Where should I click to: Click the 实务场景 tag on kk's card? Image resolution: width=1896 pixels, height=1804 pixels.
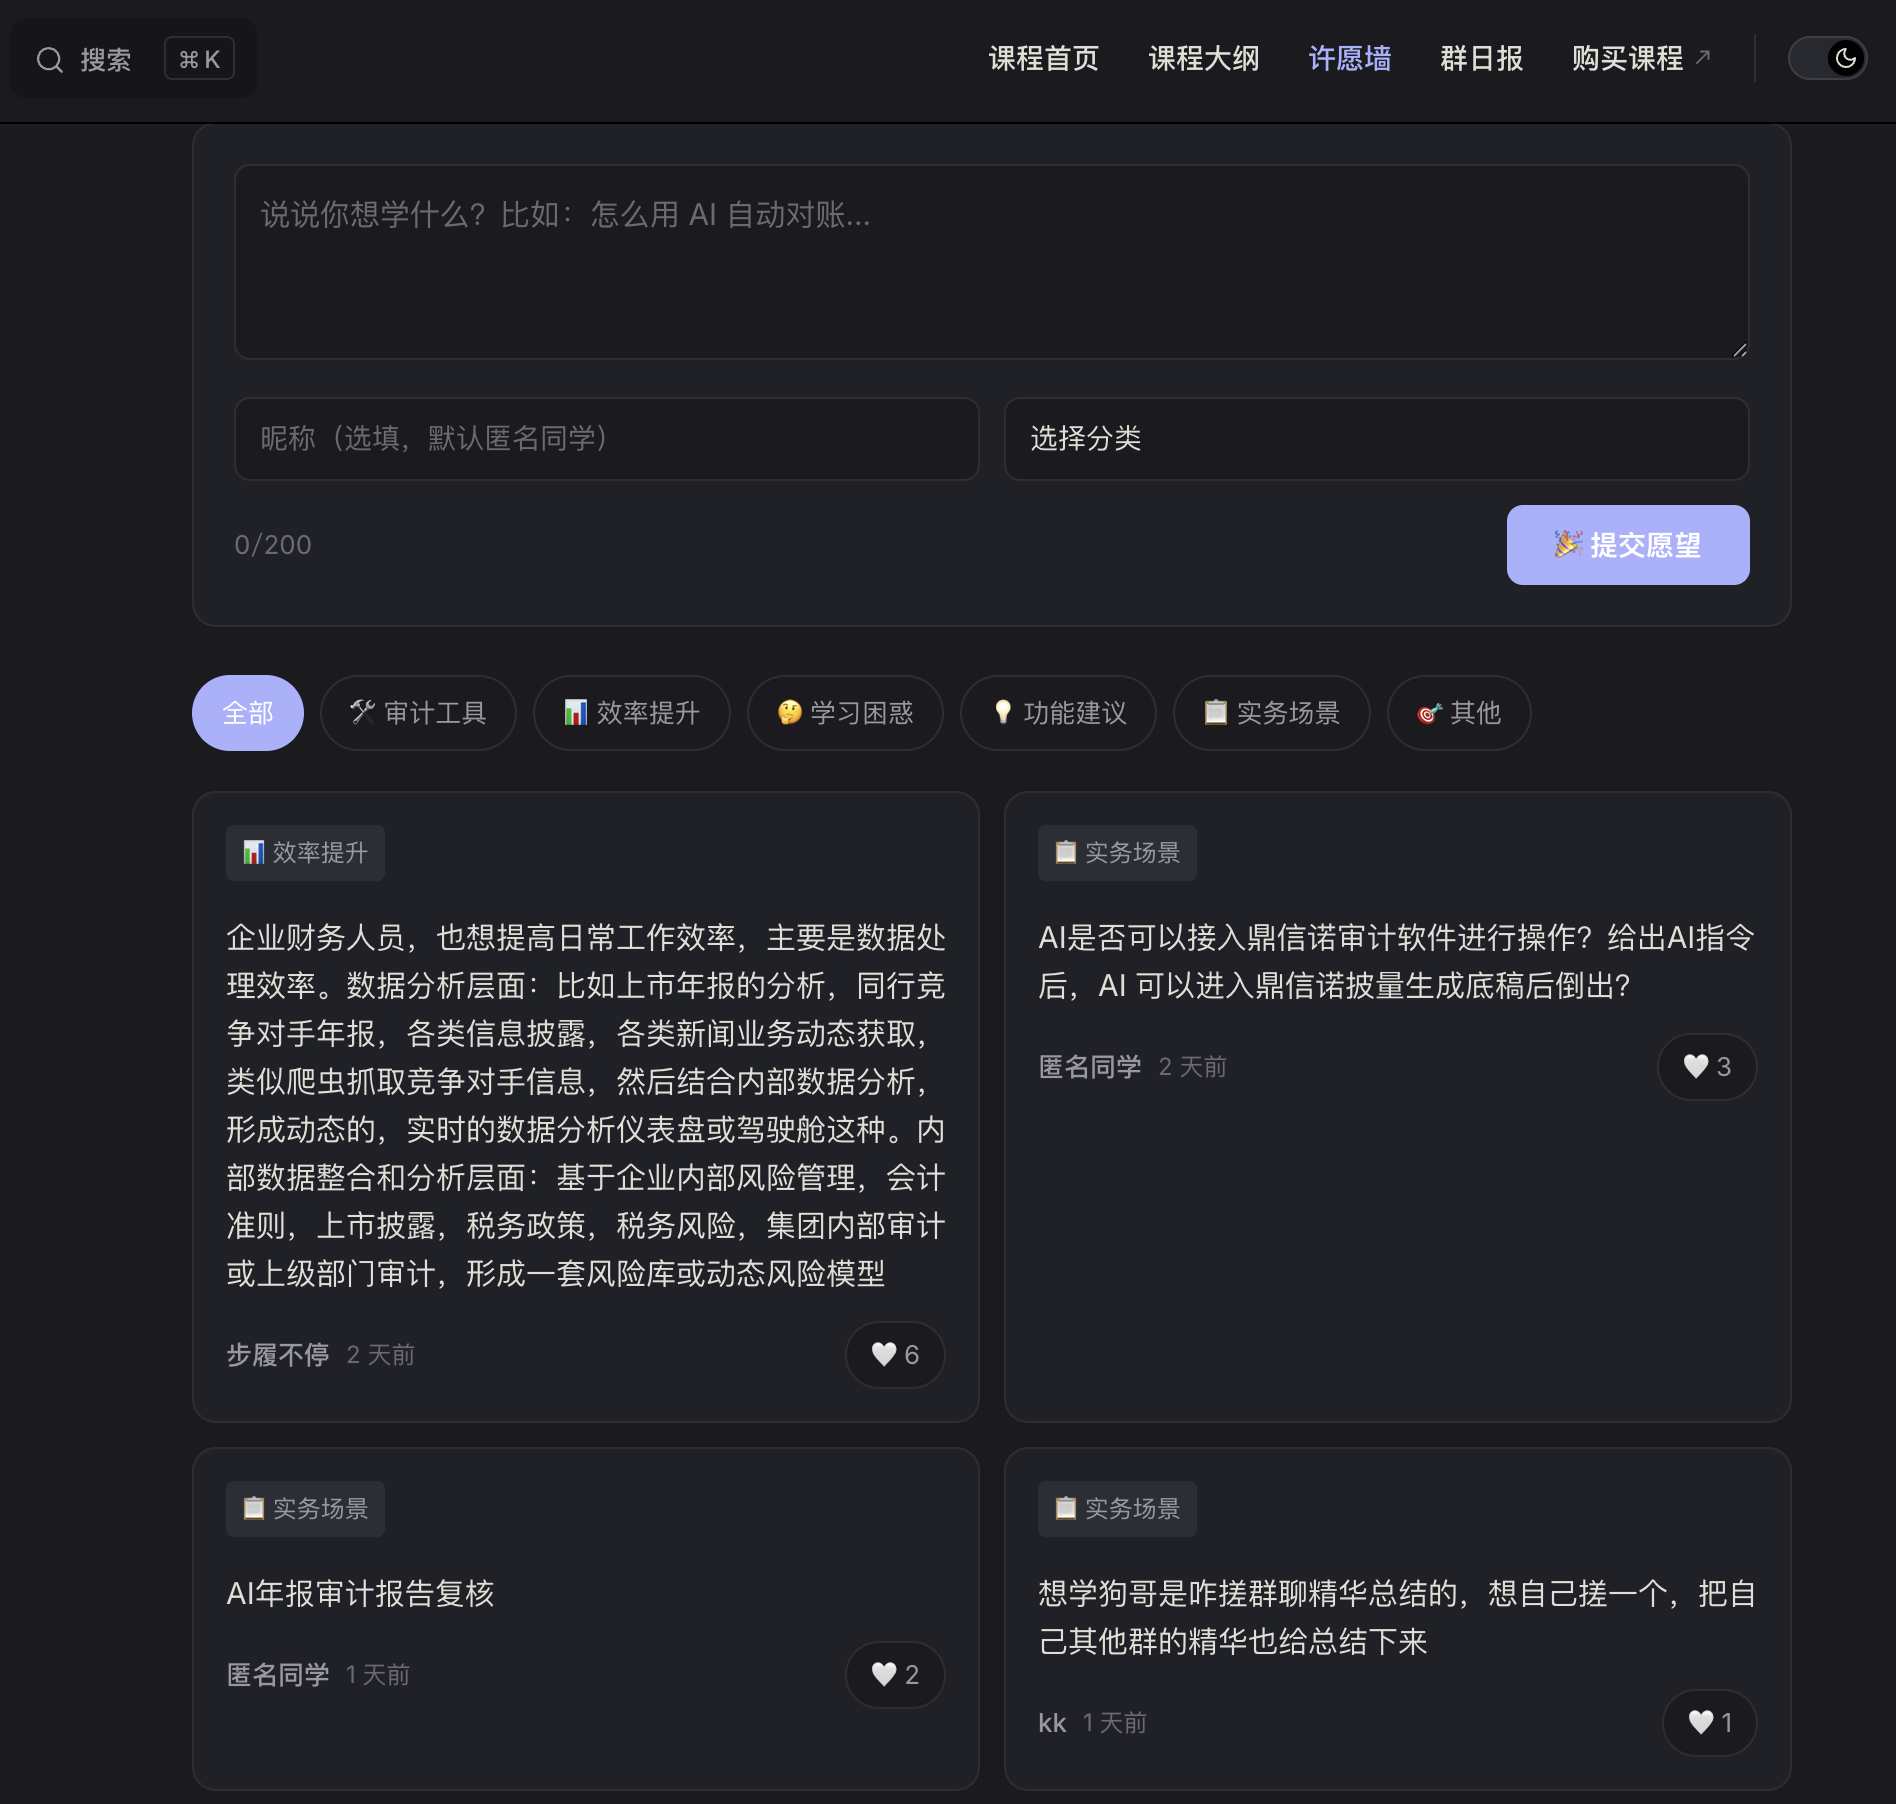coord(1117,1509)
